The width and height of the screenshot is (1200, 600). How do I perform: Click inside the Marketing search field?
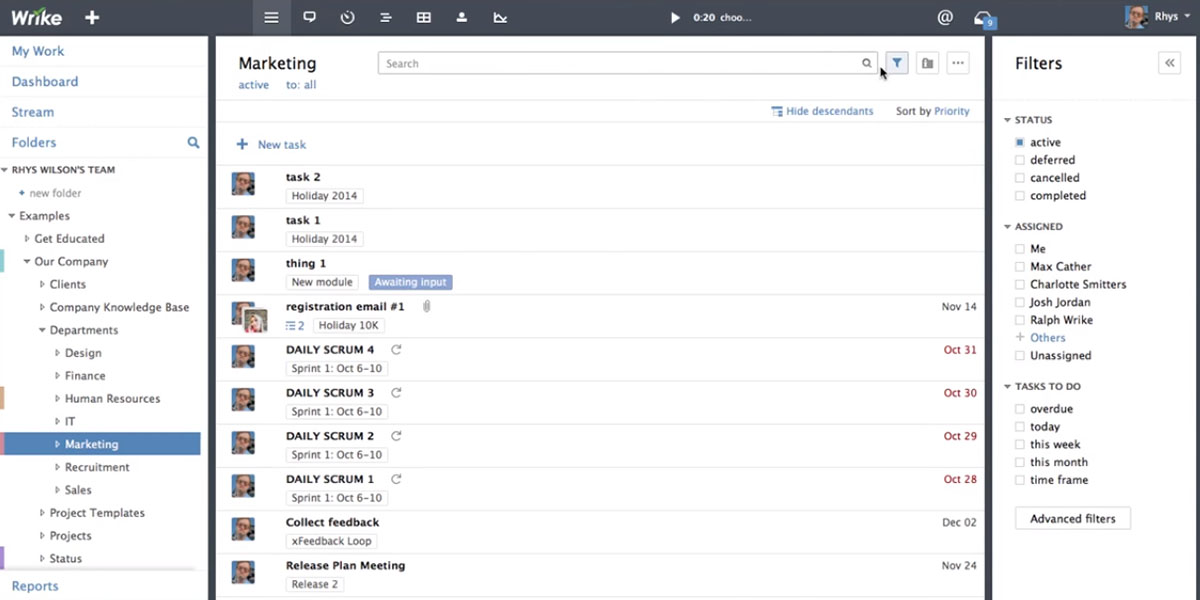click(x=620, y=63)
